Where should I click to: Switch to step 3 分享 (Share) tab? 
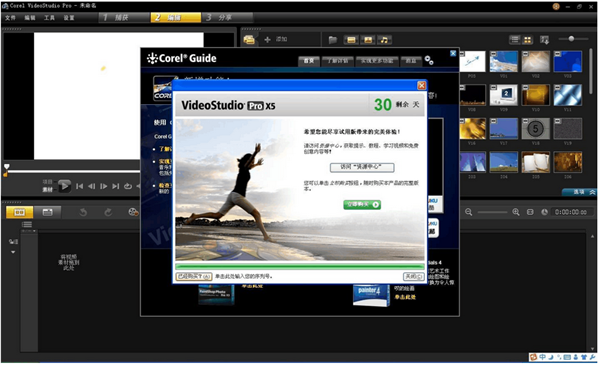pos(227,18)
